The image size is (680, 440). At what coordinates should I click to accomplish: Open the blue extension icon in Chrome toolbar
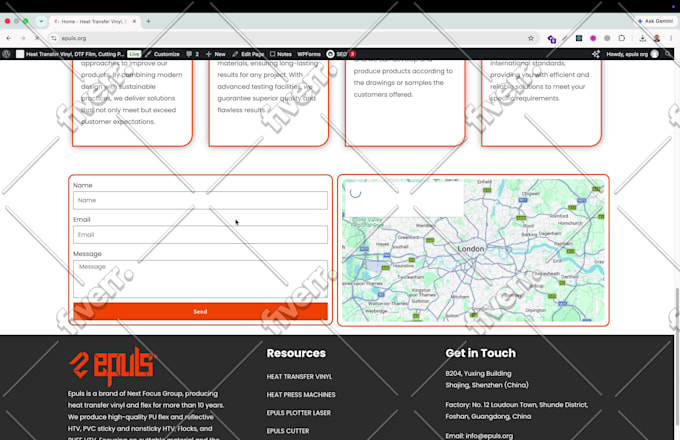pyautogui.click(x=552, y=39)
